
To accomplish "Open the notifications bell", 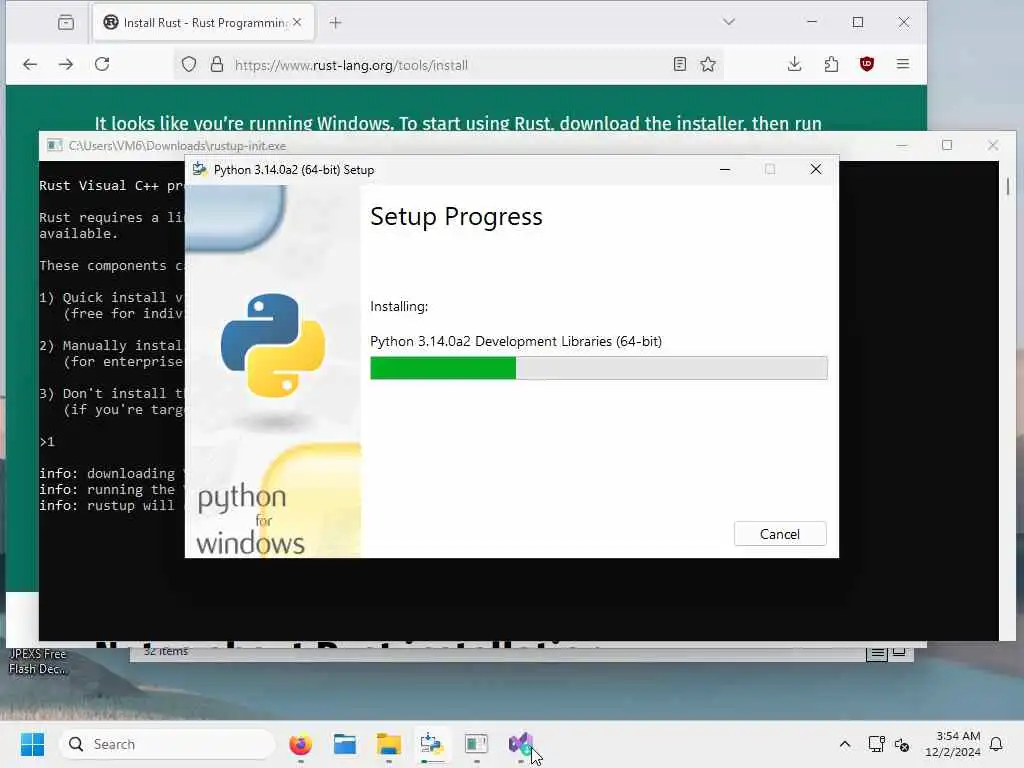I will 996,744.
